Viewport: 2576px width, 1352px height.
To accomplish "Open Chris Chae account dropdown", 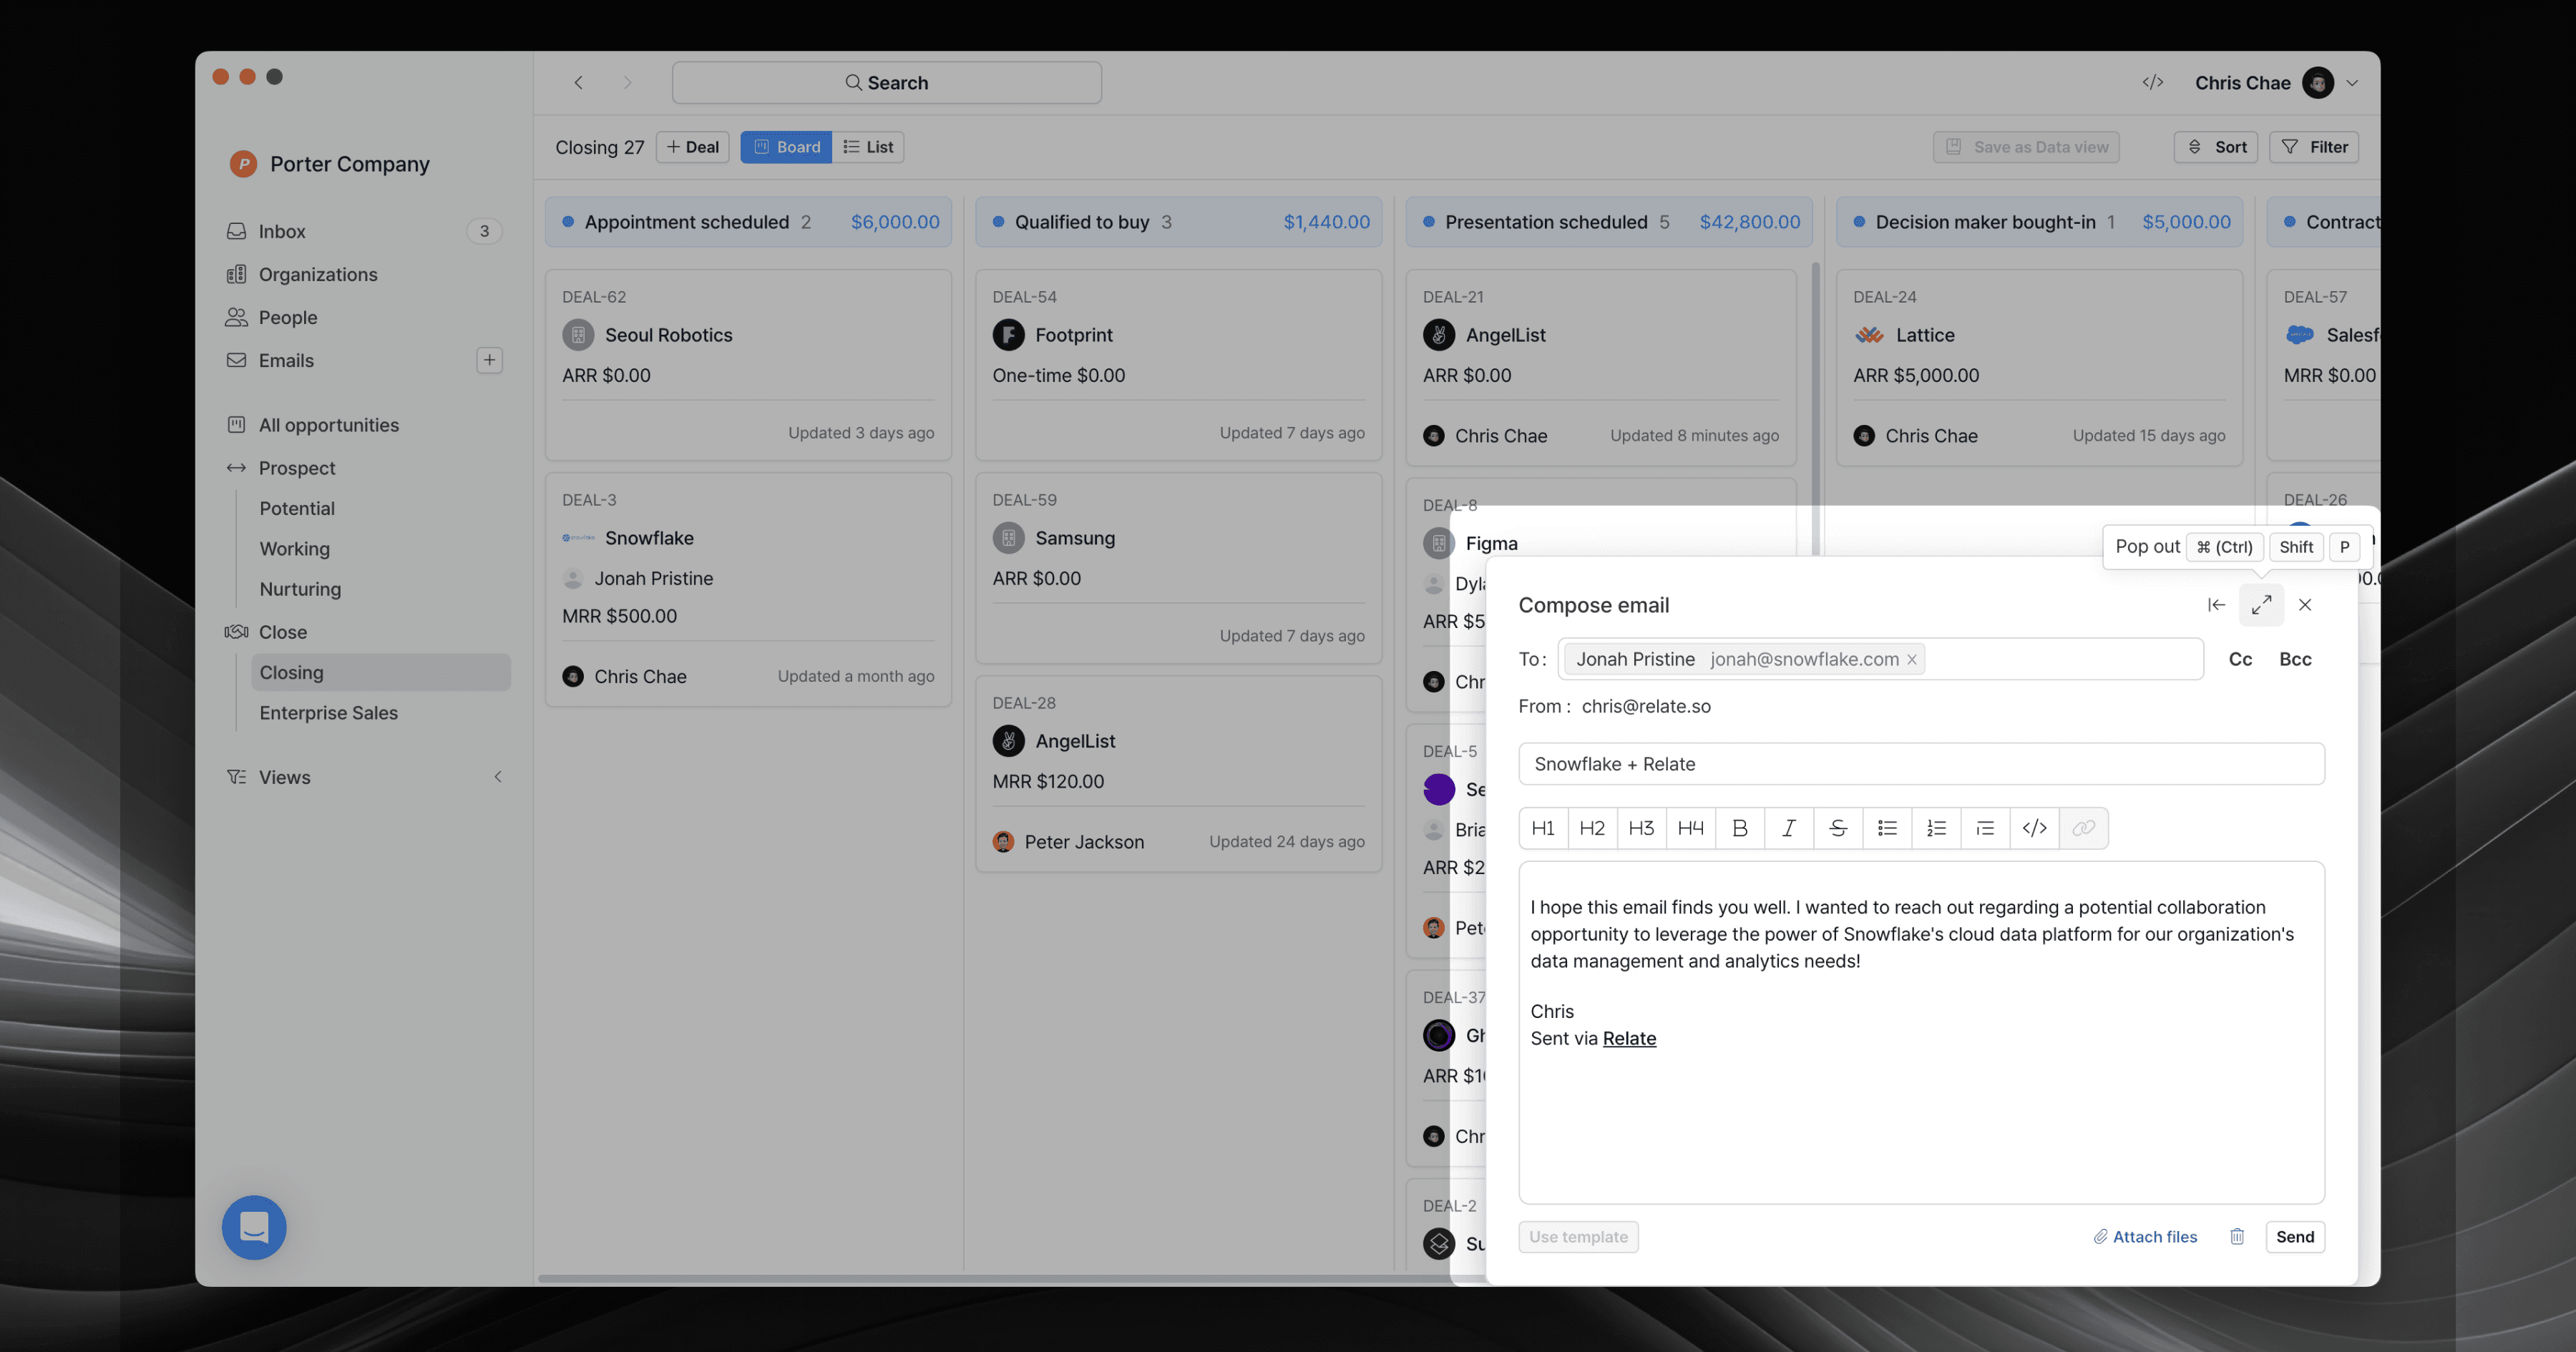I will 2352,83.
